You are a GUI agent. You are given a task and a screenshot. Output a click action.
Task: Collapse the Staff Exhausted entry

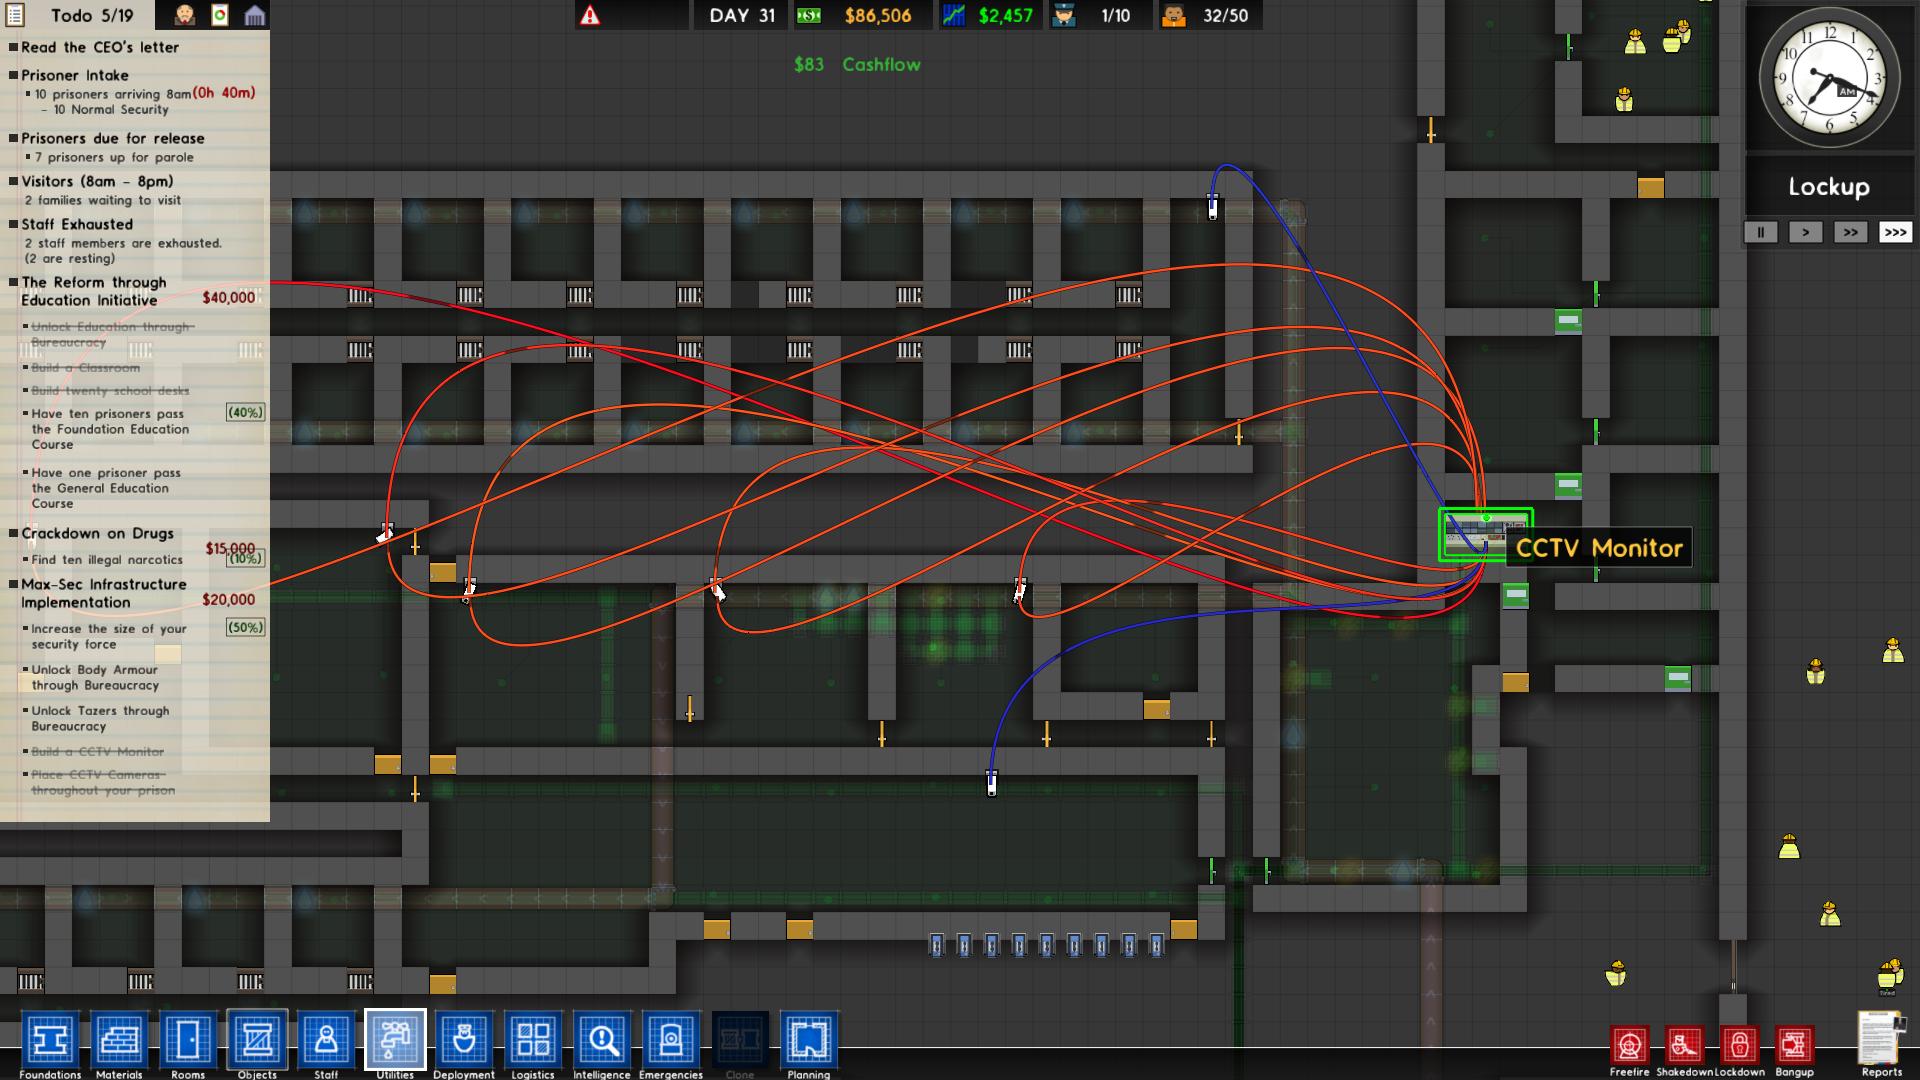[76, 224]
